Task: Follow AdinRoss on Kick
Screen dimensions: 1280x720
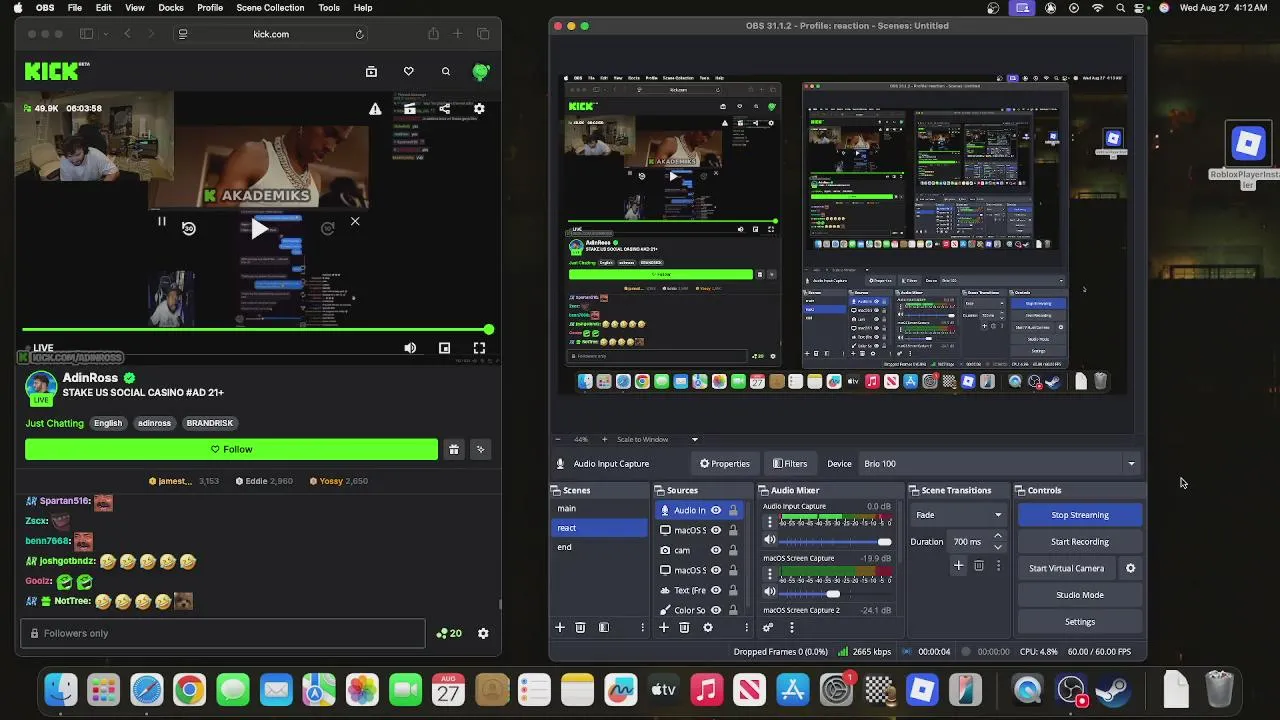Action: tap(231, 450)
